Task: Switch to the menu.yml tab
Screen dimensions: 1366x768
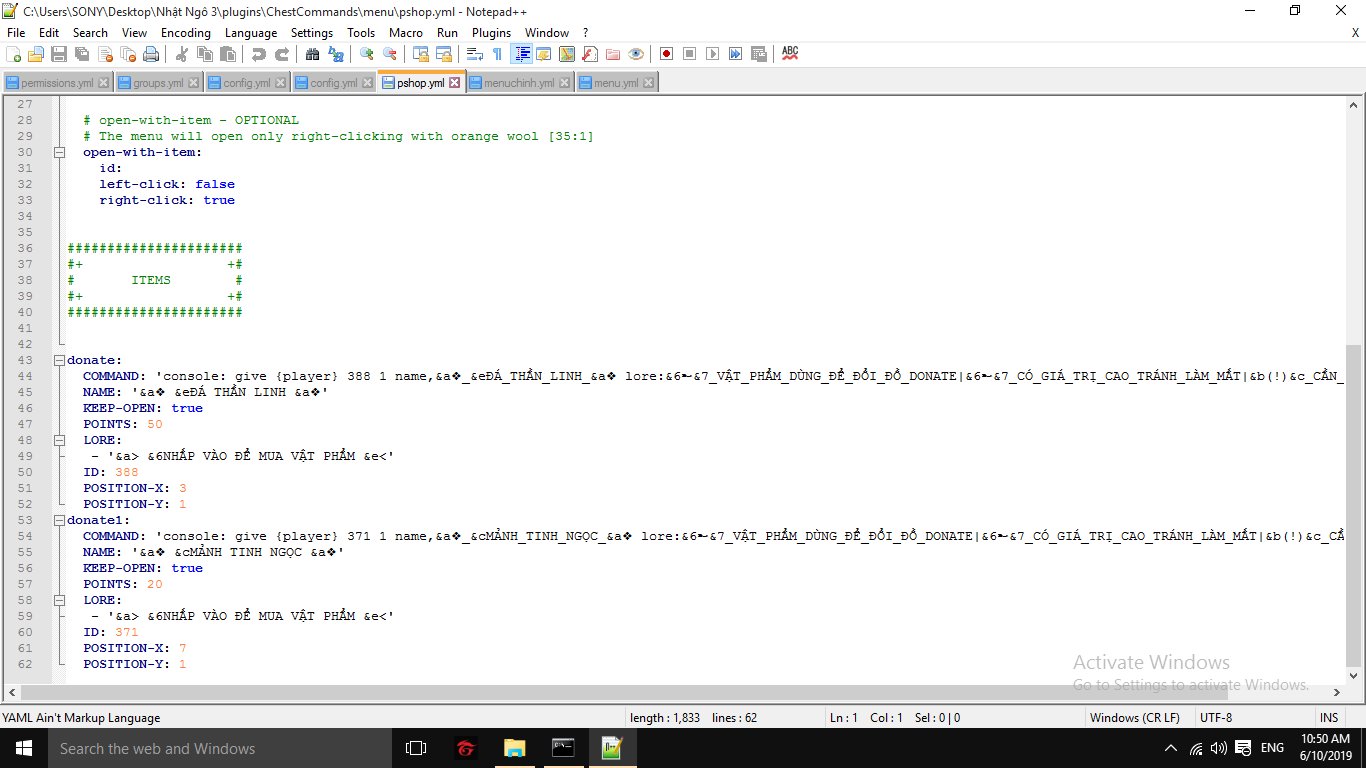Action: coord(616,83)
